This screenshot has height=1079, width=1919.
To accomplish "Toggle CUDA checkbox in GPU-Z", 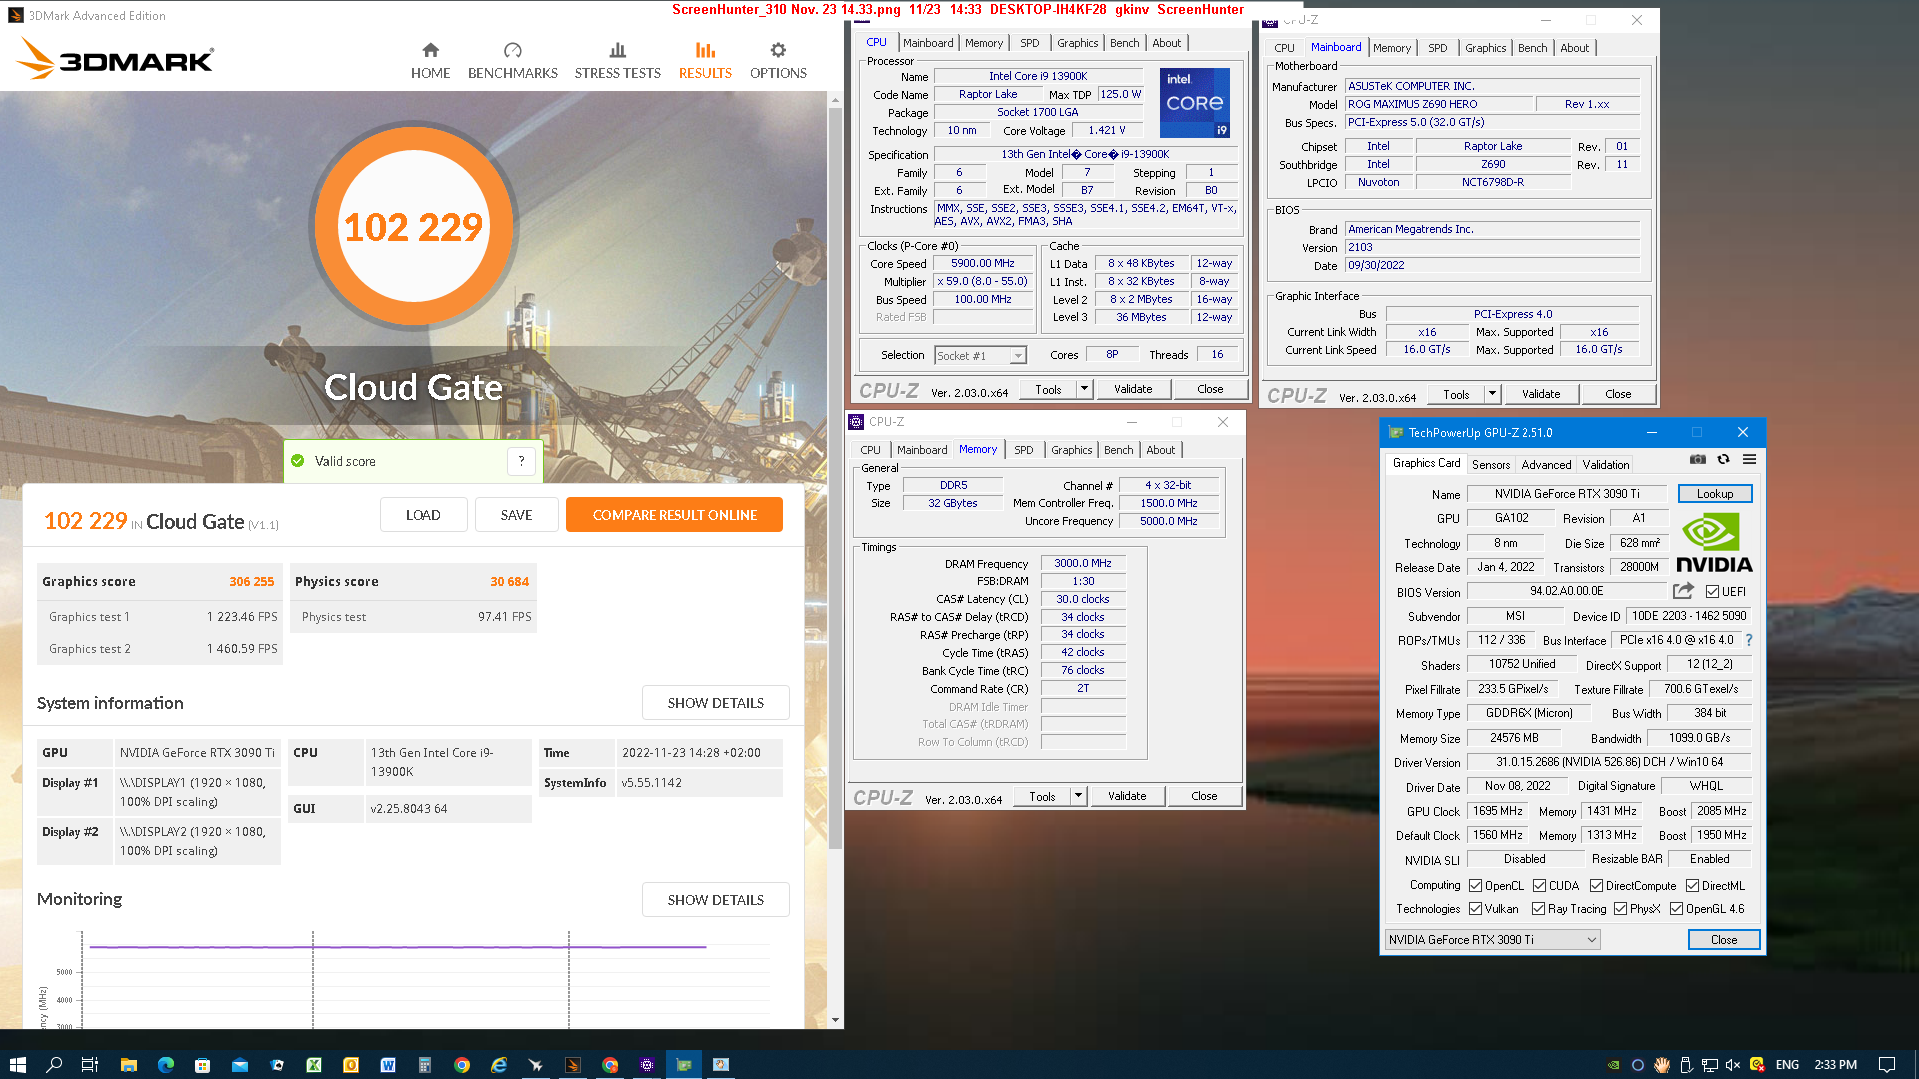I will [x=1539, y=885].
